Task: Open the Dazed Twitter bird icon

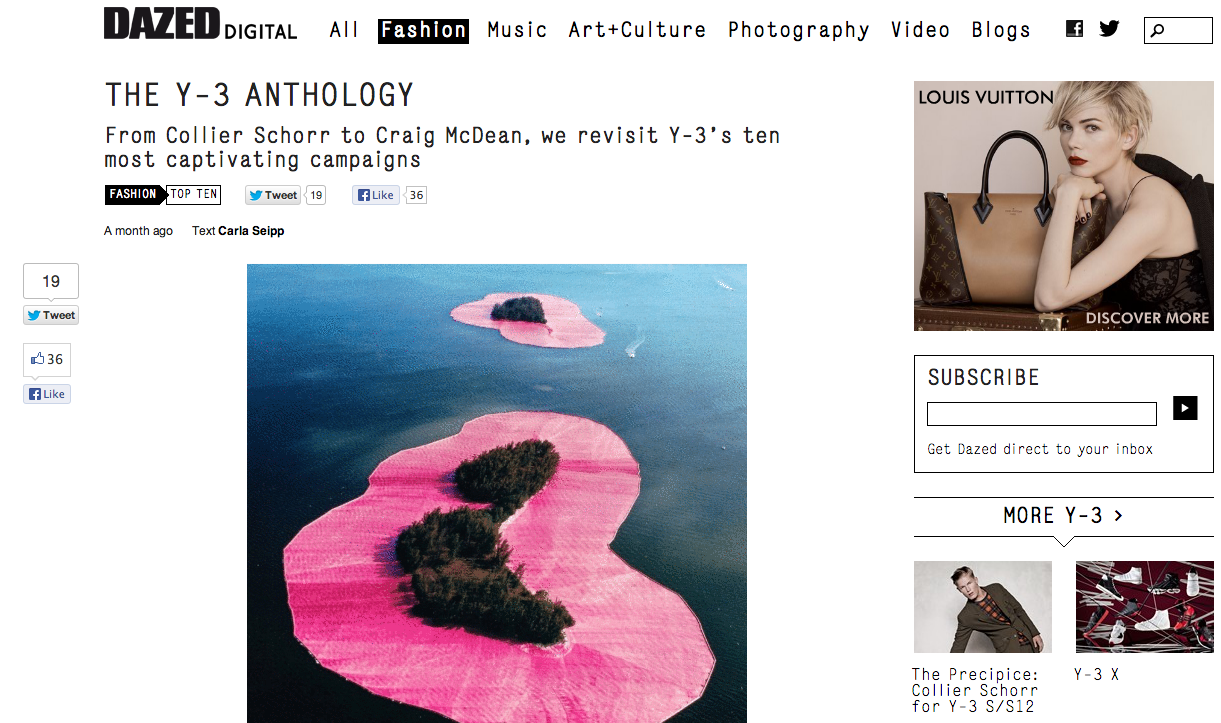Action: pyautogui.click(x=1109, y=29)
